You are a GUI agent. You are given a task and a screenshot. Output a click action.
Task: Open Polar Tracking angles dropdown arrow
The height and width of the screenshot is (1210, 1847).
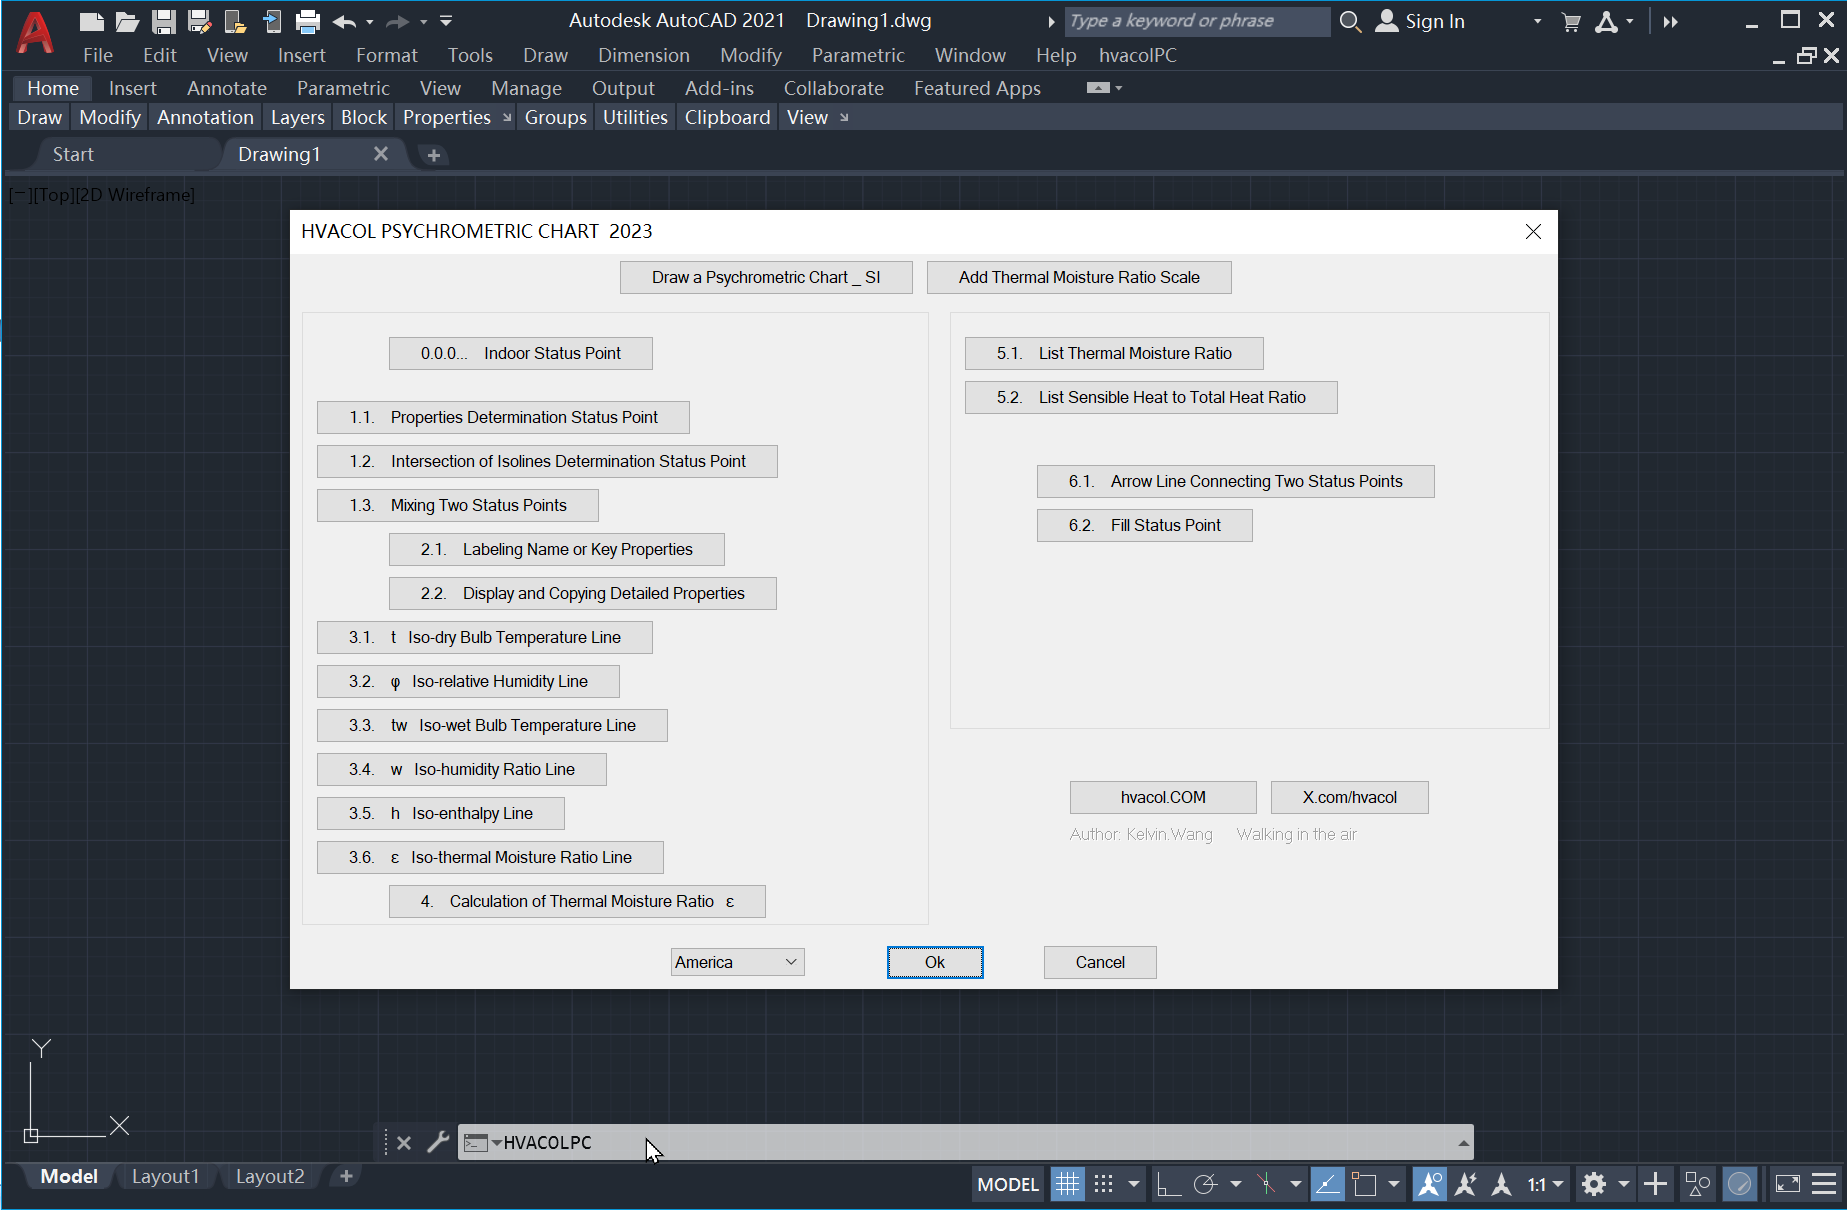pyautogui.click(x=1236, y=1185)
